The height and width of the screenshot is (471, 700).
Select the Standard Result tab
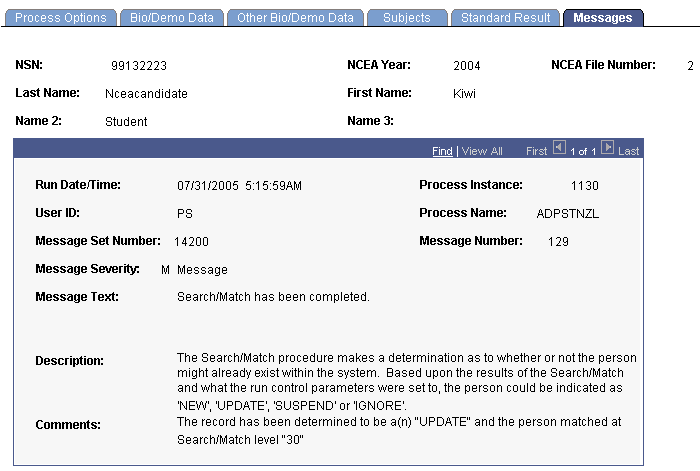(x=505, y=18)
